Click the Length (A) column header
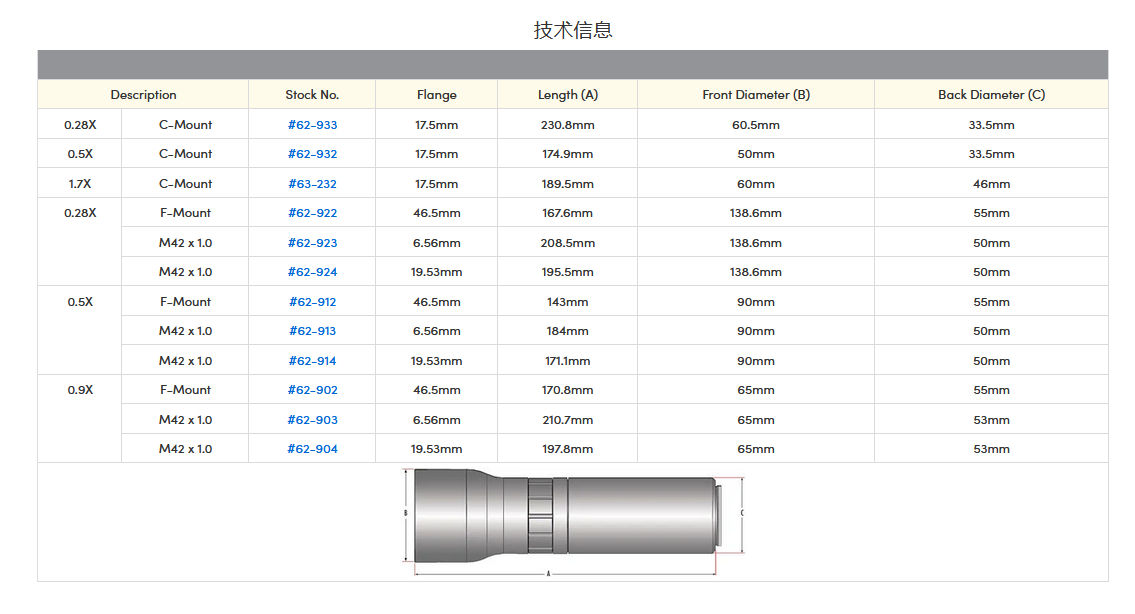Image resolution: width=1135 pixels, height=614 pixels. click(x=567, y=95)
